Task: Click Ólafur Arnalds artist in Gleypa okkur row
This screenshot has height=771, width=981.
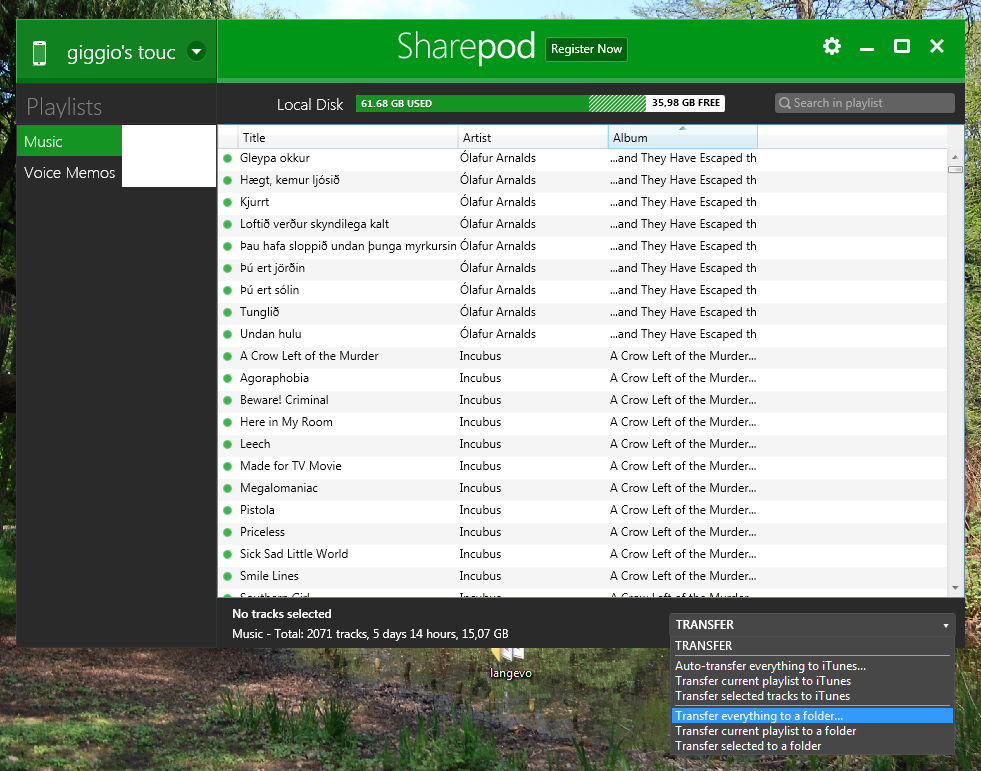Action: coord(497,158)
